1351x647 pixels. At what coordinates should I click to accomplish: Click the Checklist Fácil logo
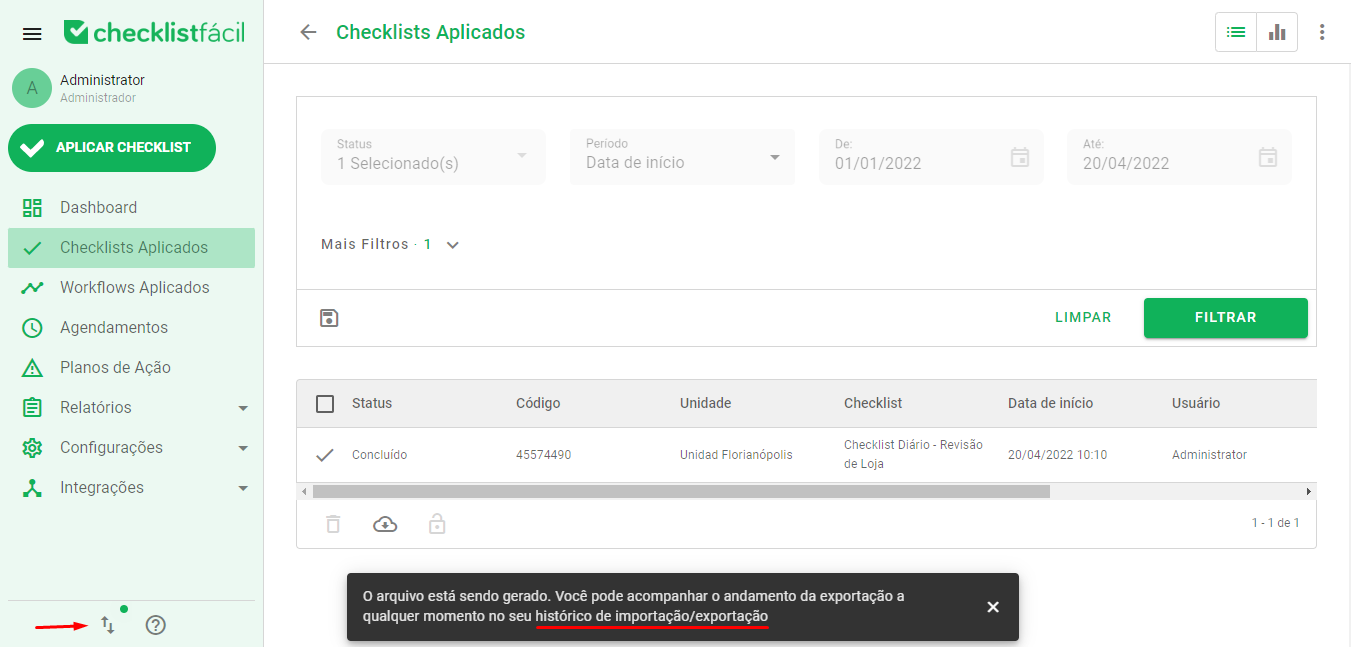154,32
